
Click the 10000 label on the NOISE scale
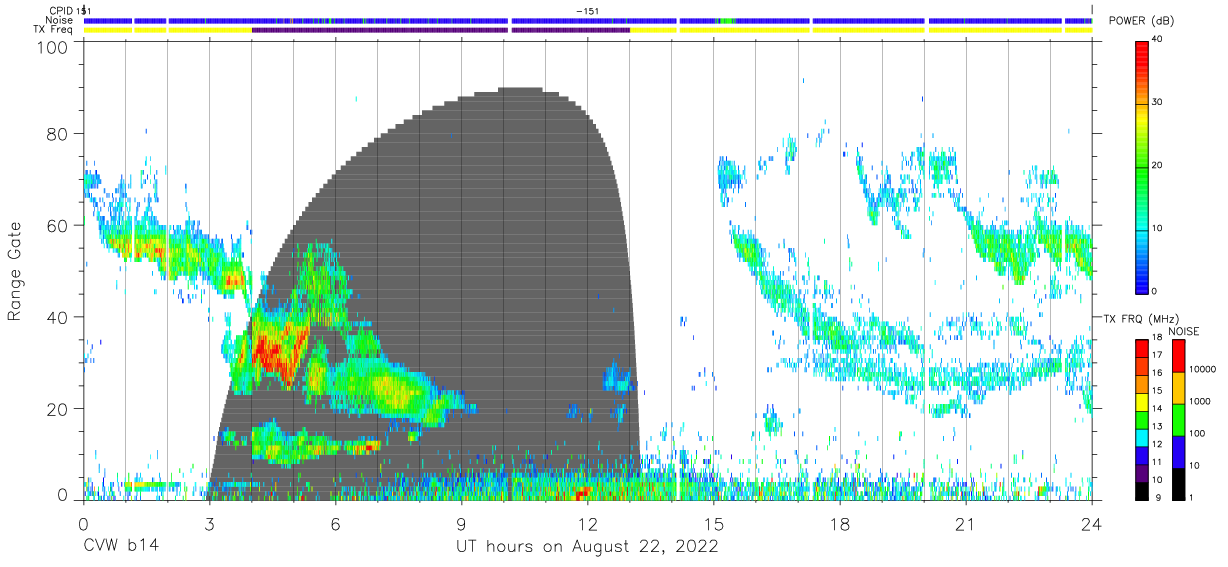click(x=1201, y=370)
